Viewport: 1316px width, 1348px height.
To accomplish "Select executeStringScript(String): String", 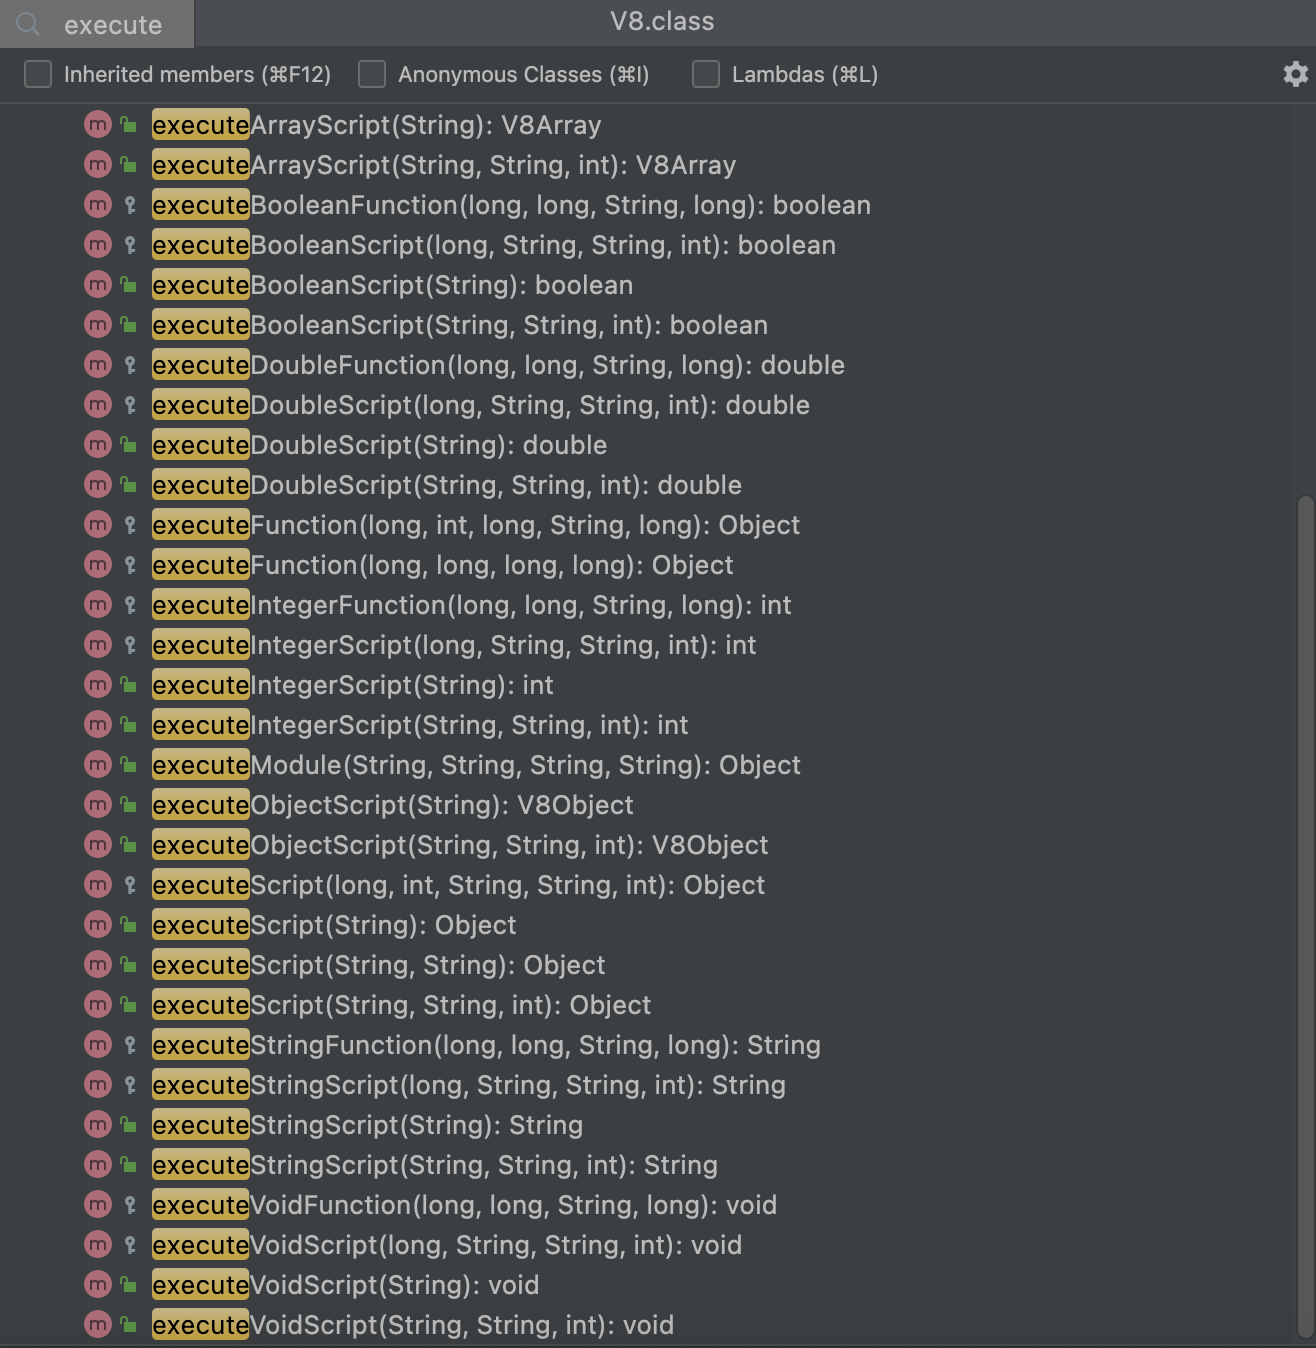I will tap(367, 1125).
